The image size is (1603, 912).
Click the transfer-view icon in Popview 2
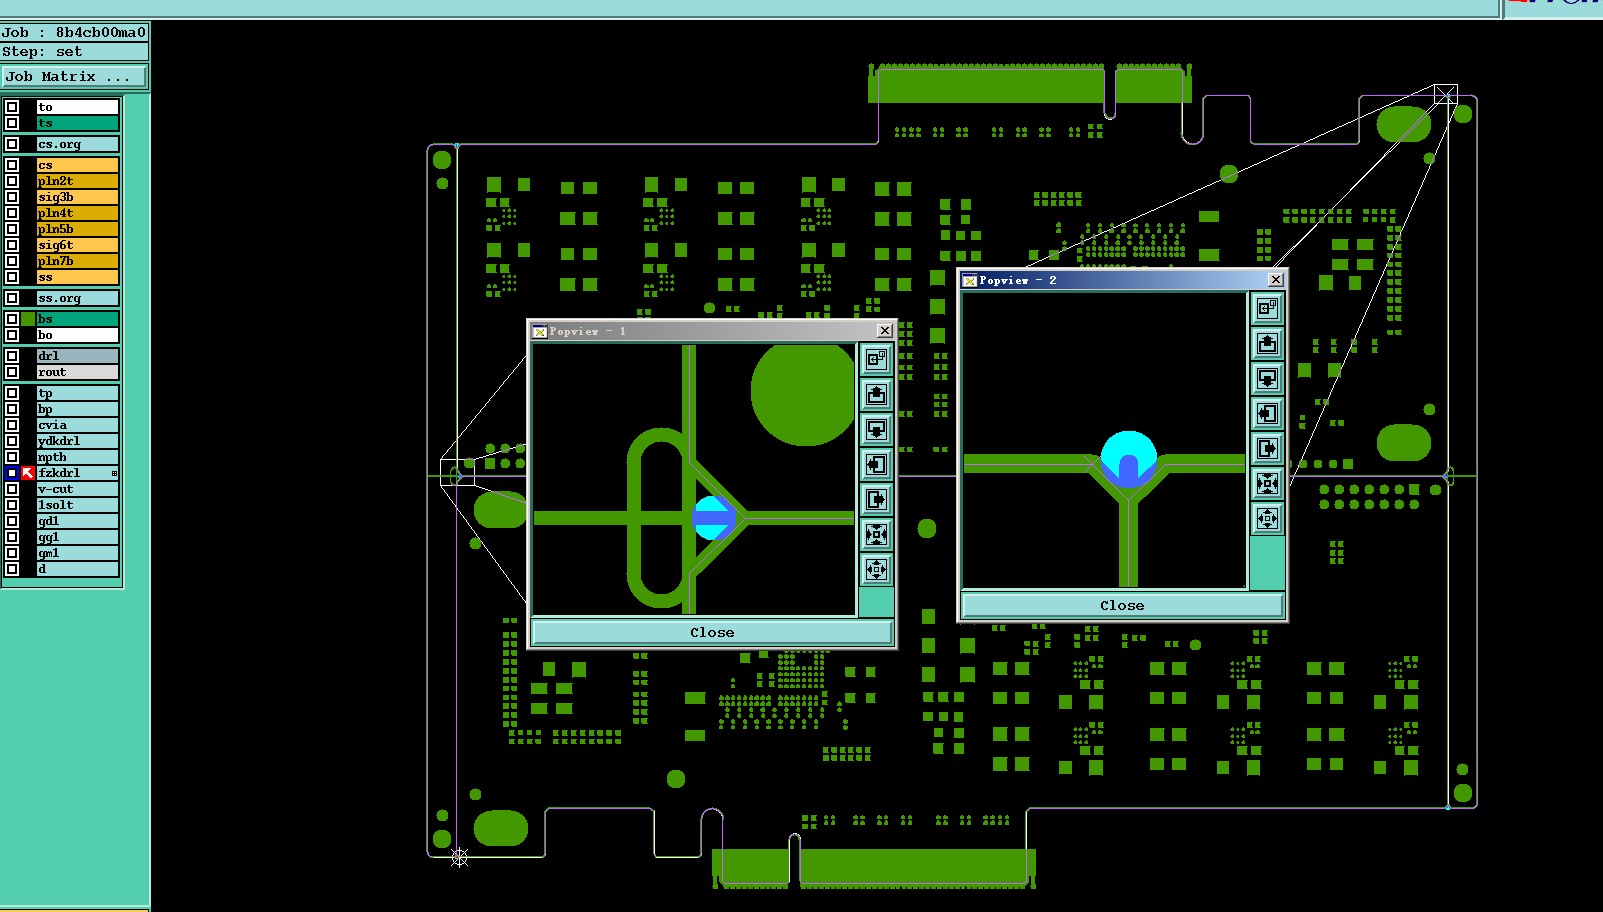tap(1267, 308)
